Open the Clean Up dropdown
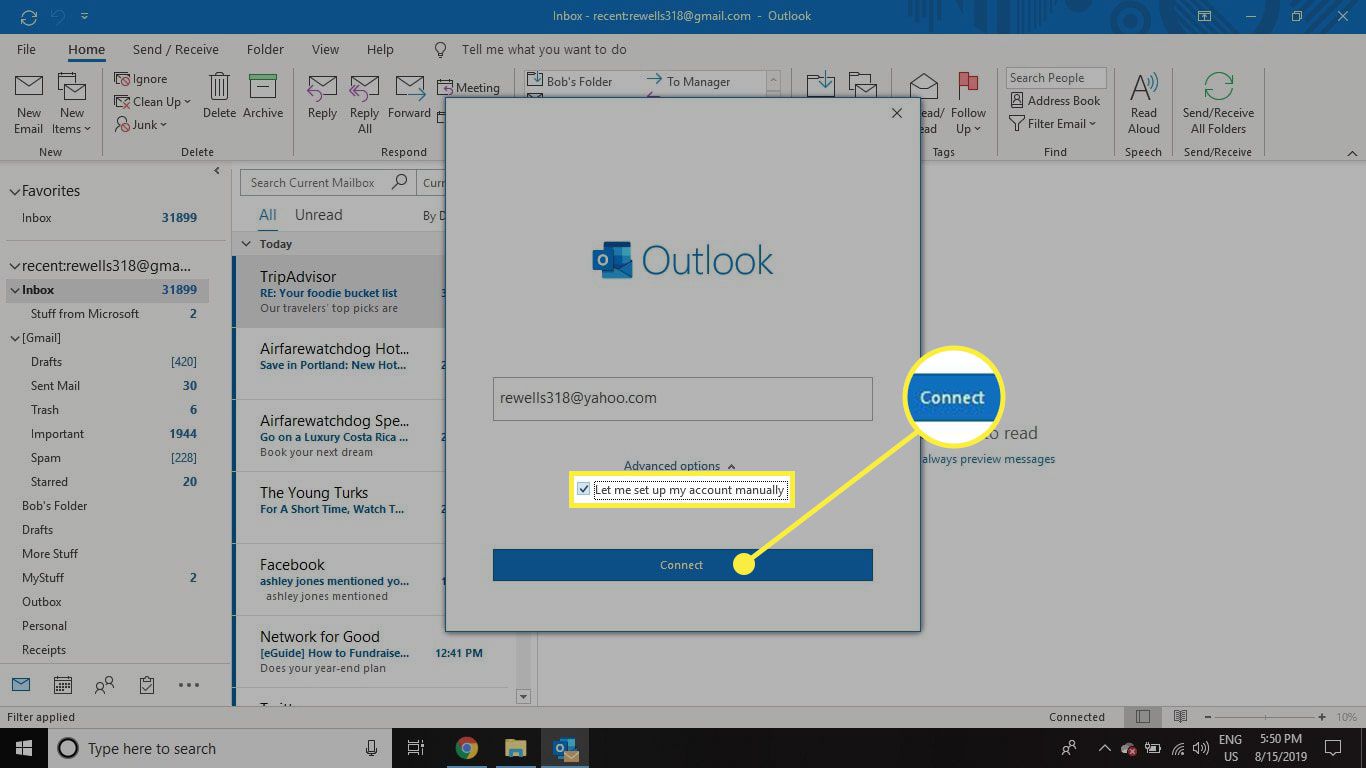1366x768 pixels. tap(151, 102)
